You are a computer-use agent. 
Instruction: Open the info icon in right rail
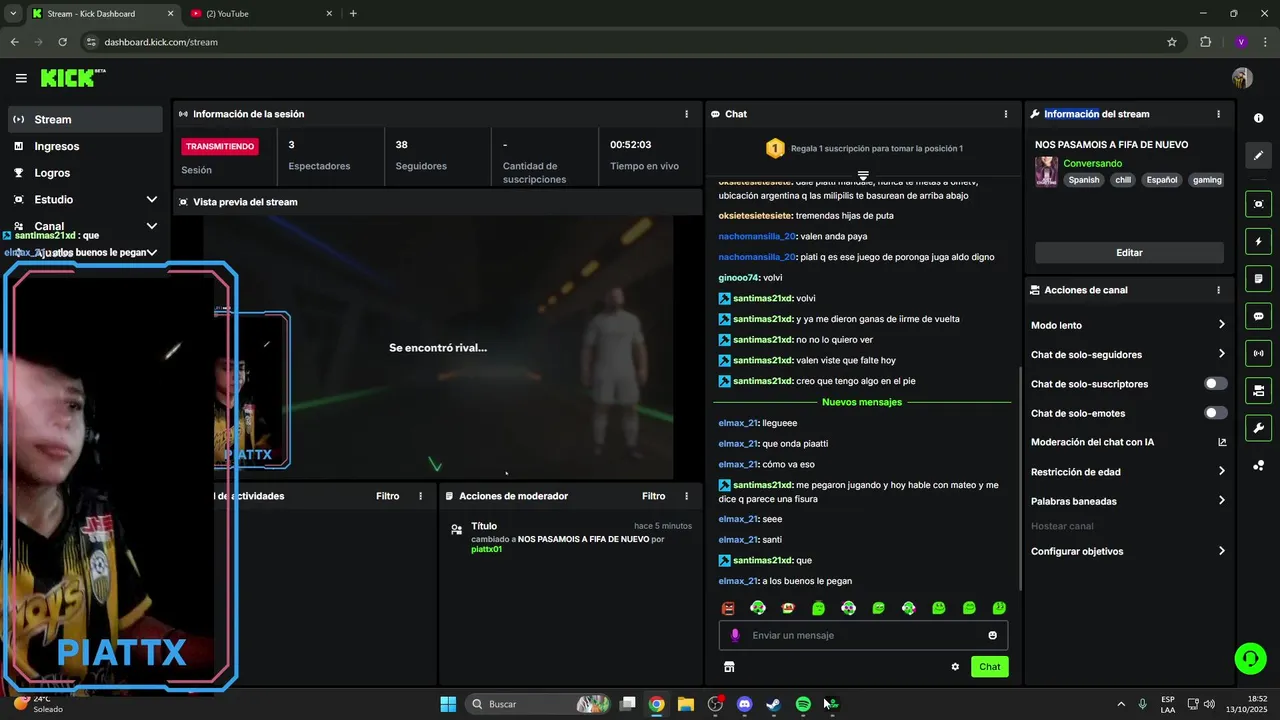pyautogui.click(x=1258, y=118)
